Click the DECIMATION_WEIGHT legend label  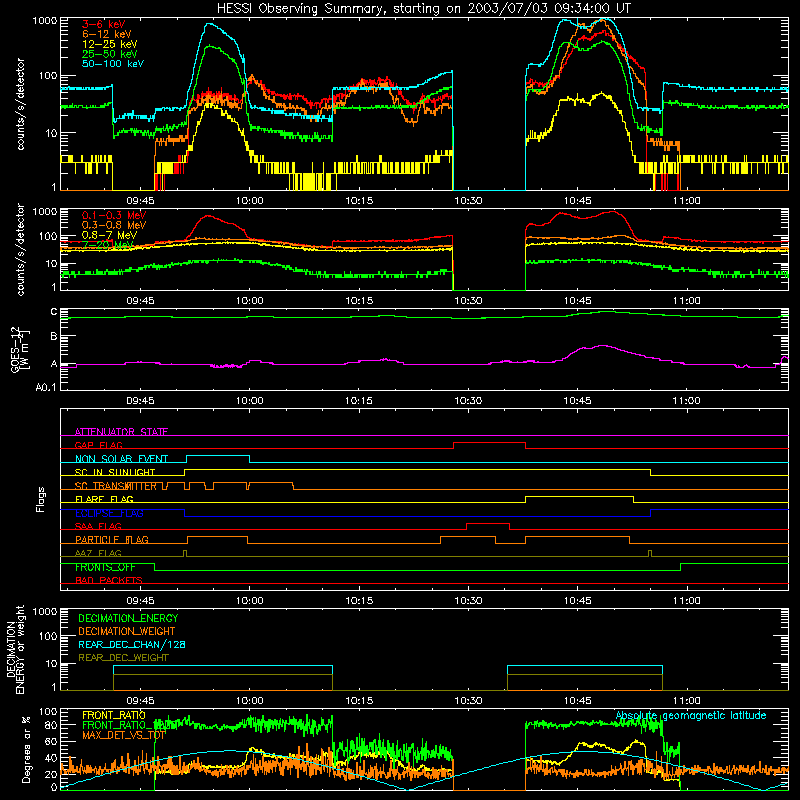point(127,632)
